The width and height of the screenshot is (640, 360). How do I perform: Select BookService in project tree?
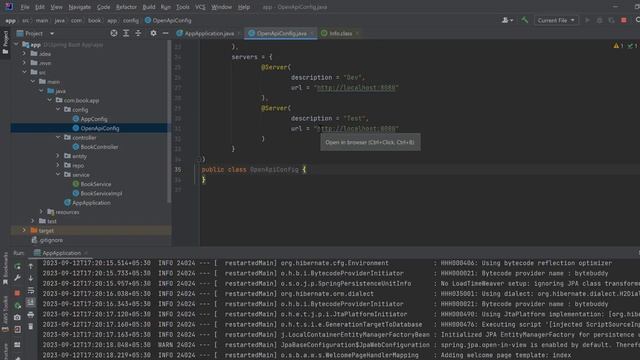click(96, 184)
